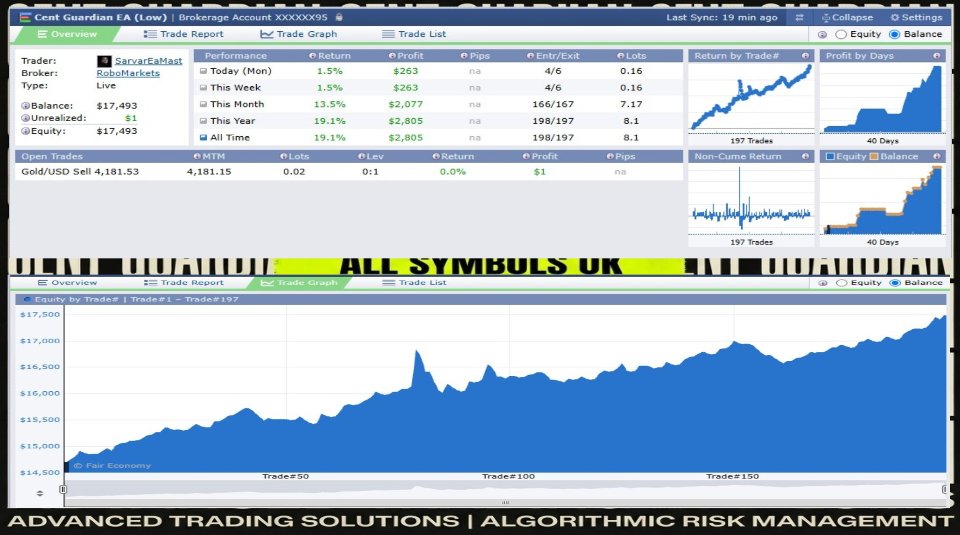Click info icon on Performance Lots column
Viewport: 960px width, 535px height.
click(x=620, y=56)
